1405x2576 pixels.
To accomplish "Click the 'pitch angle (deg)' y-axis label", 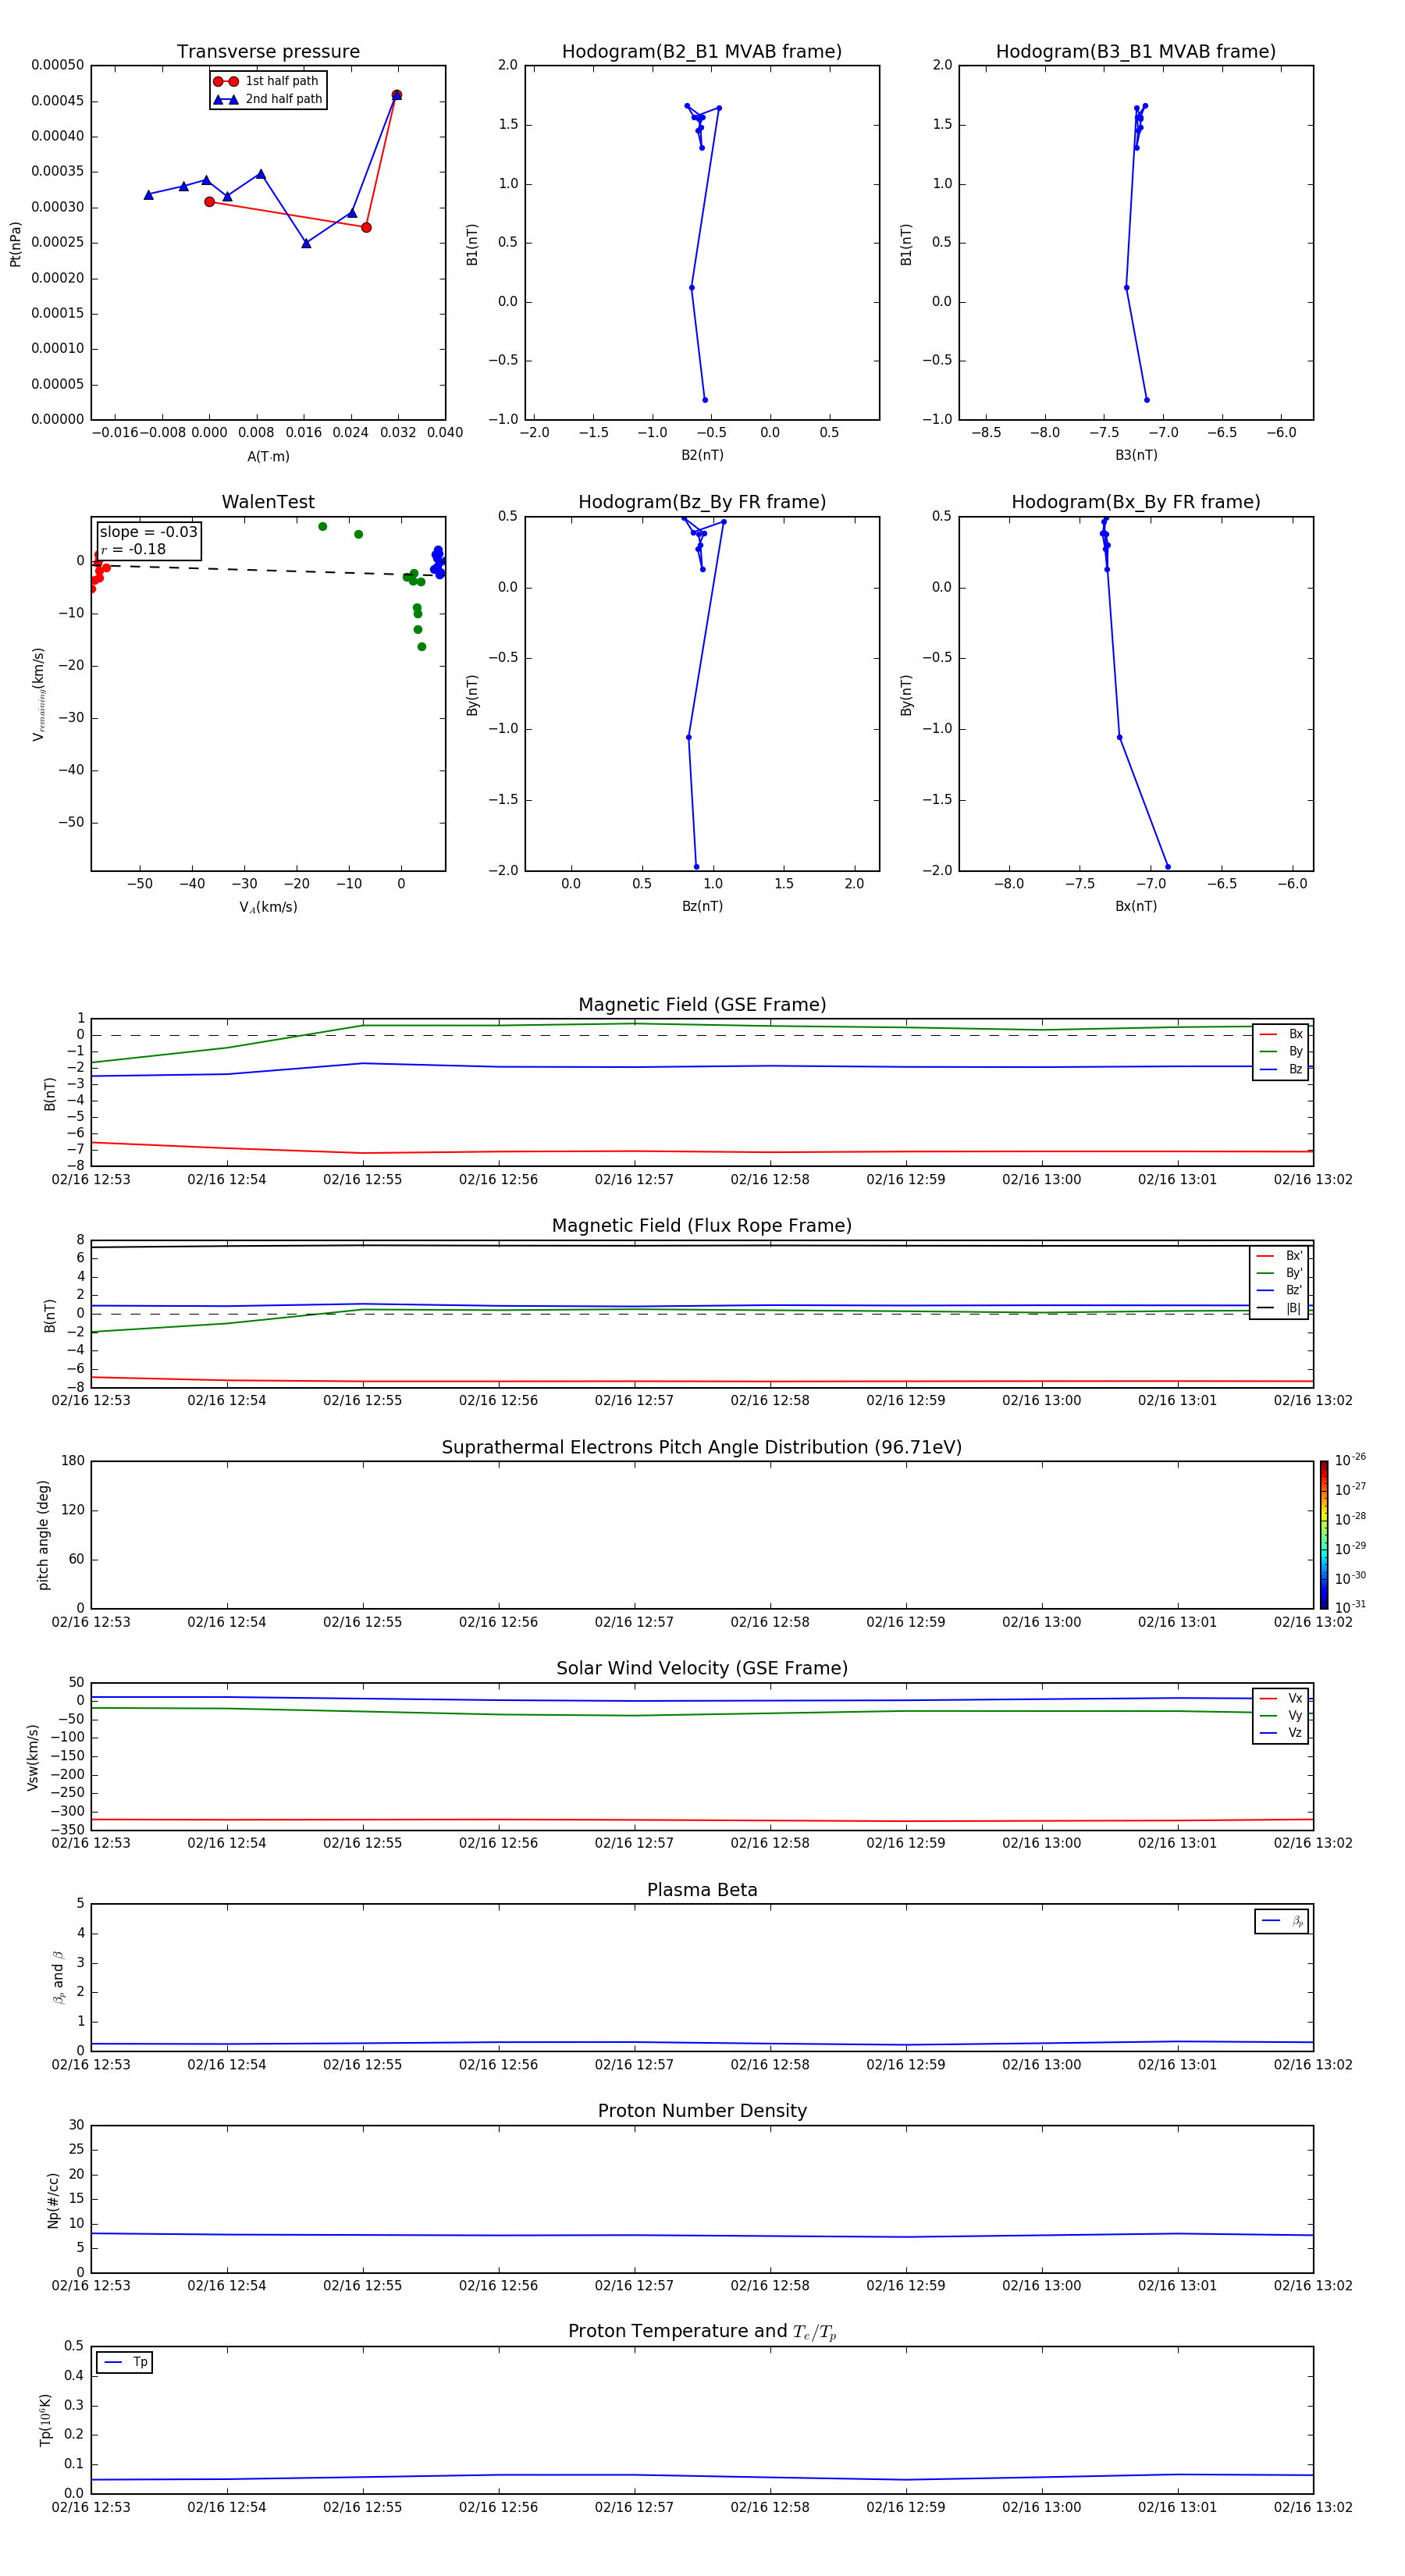I will 43,1535.
